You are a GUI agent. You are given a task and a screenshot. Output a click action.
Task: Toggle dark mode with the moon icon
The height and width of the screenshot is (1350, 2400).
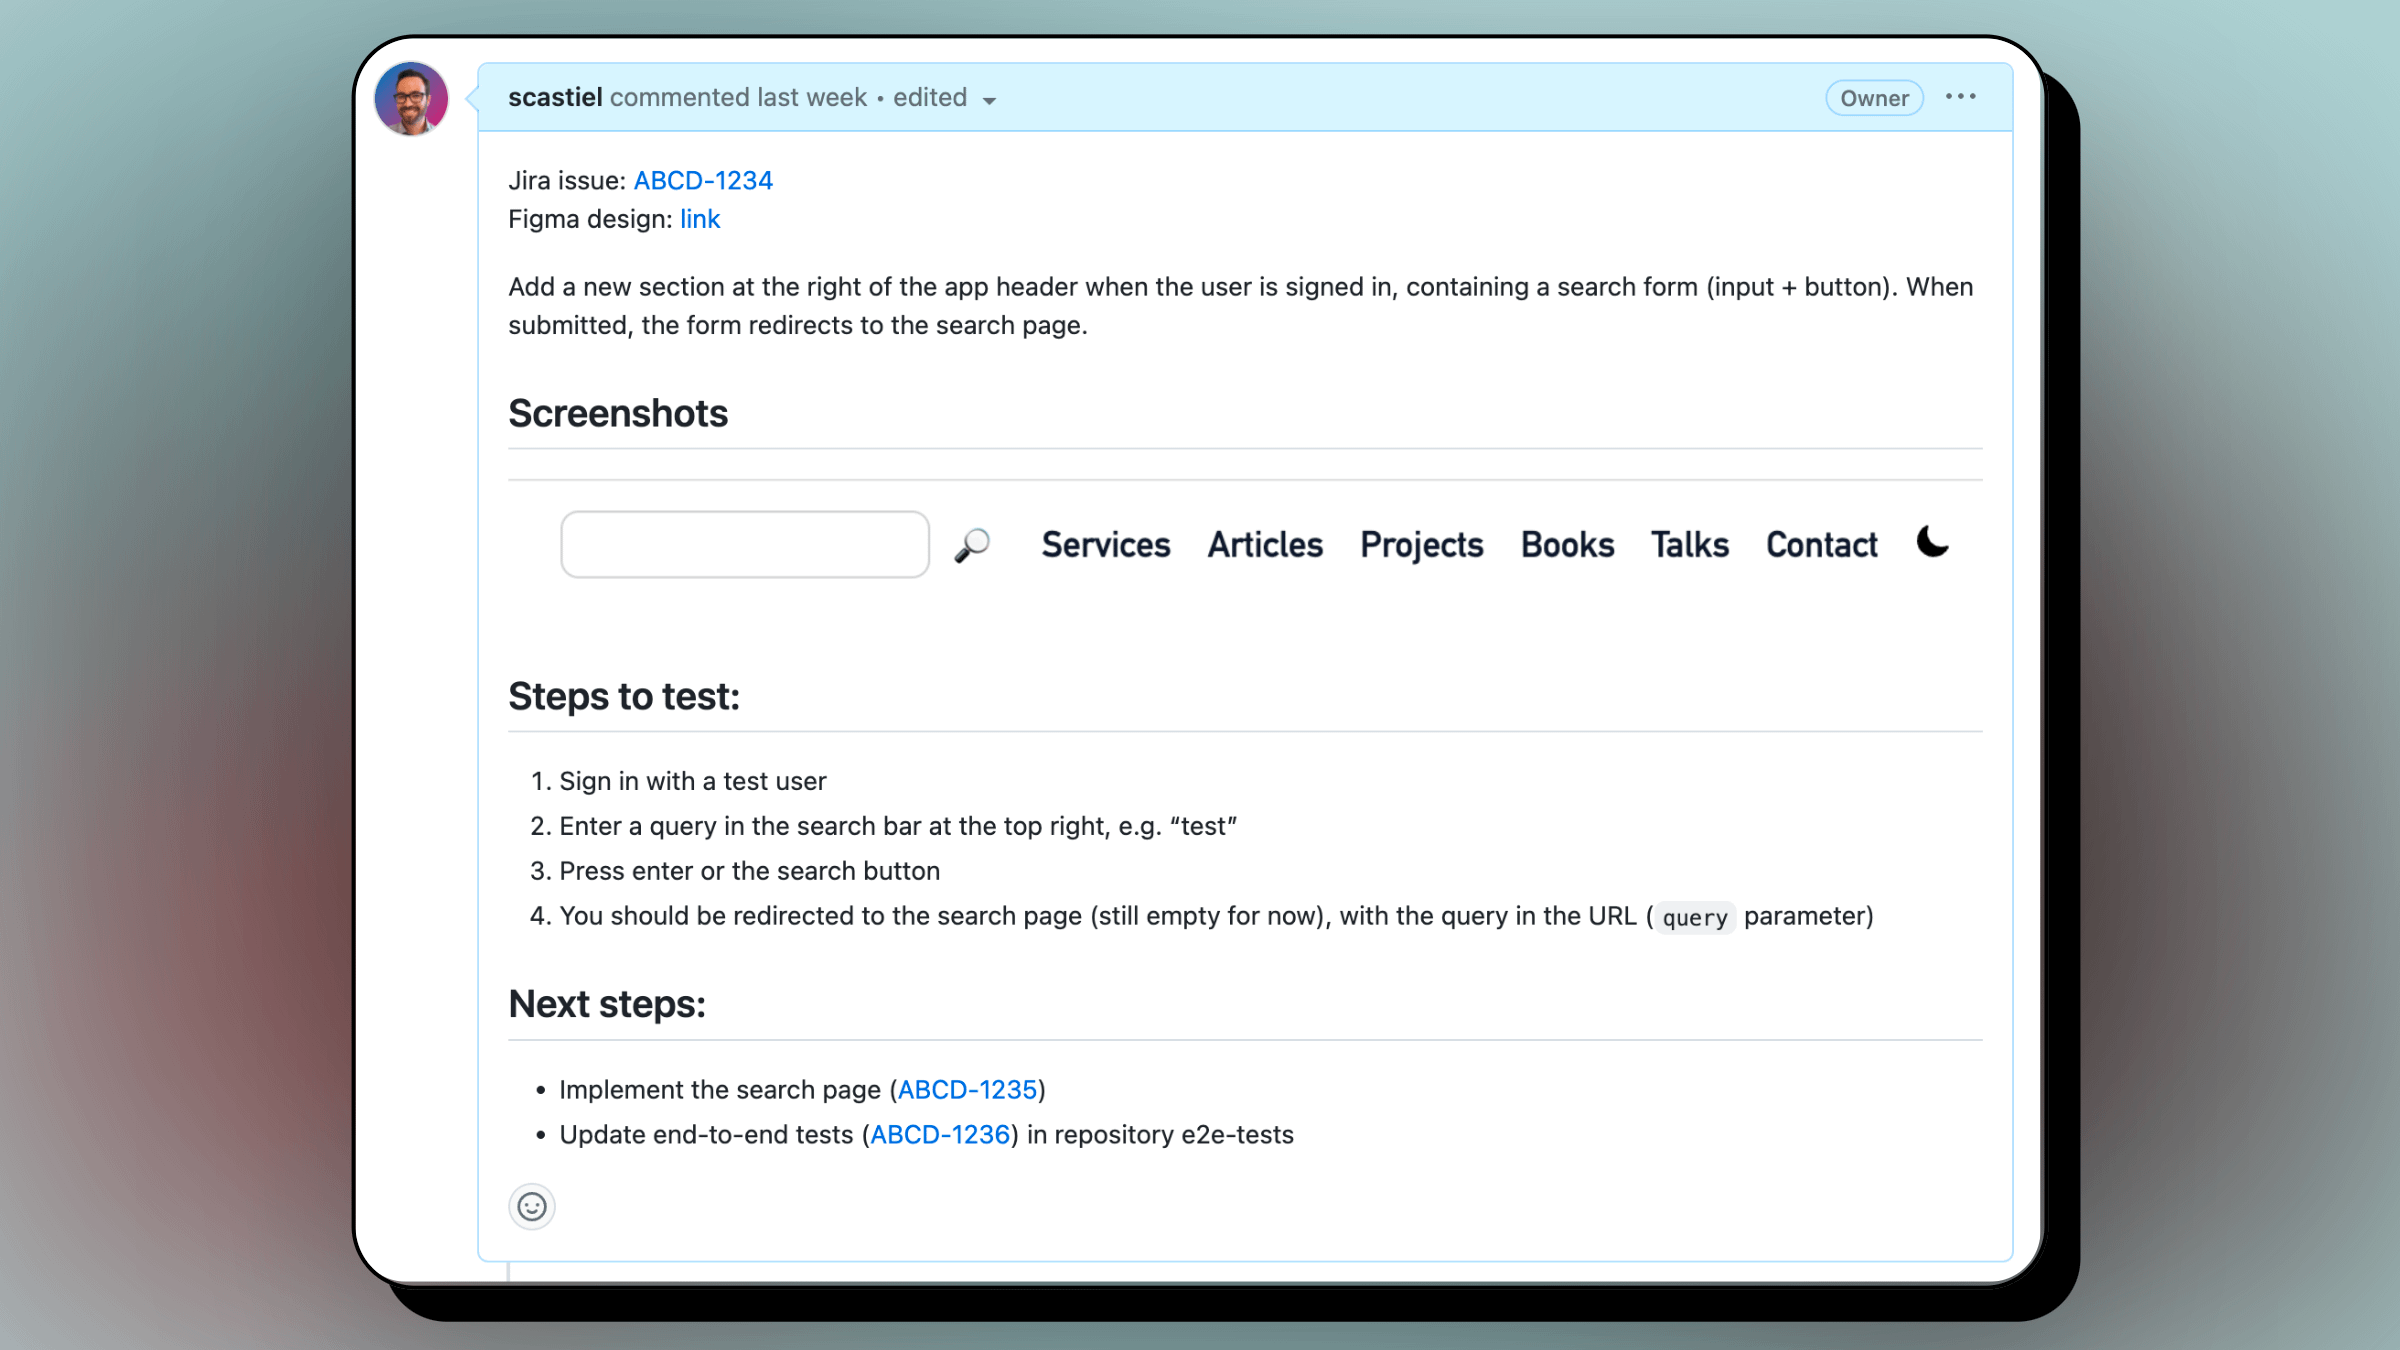tap(1932, 542)
